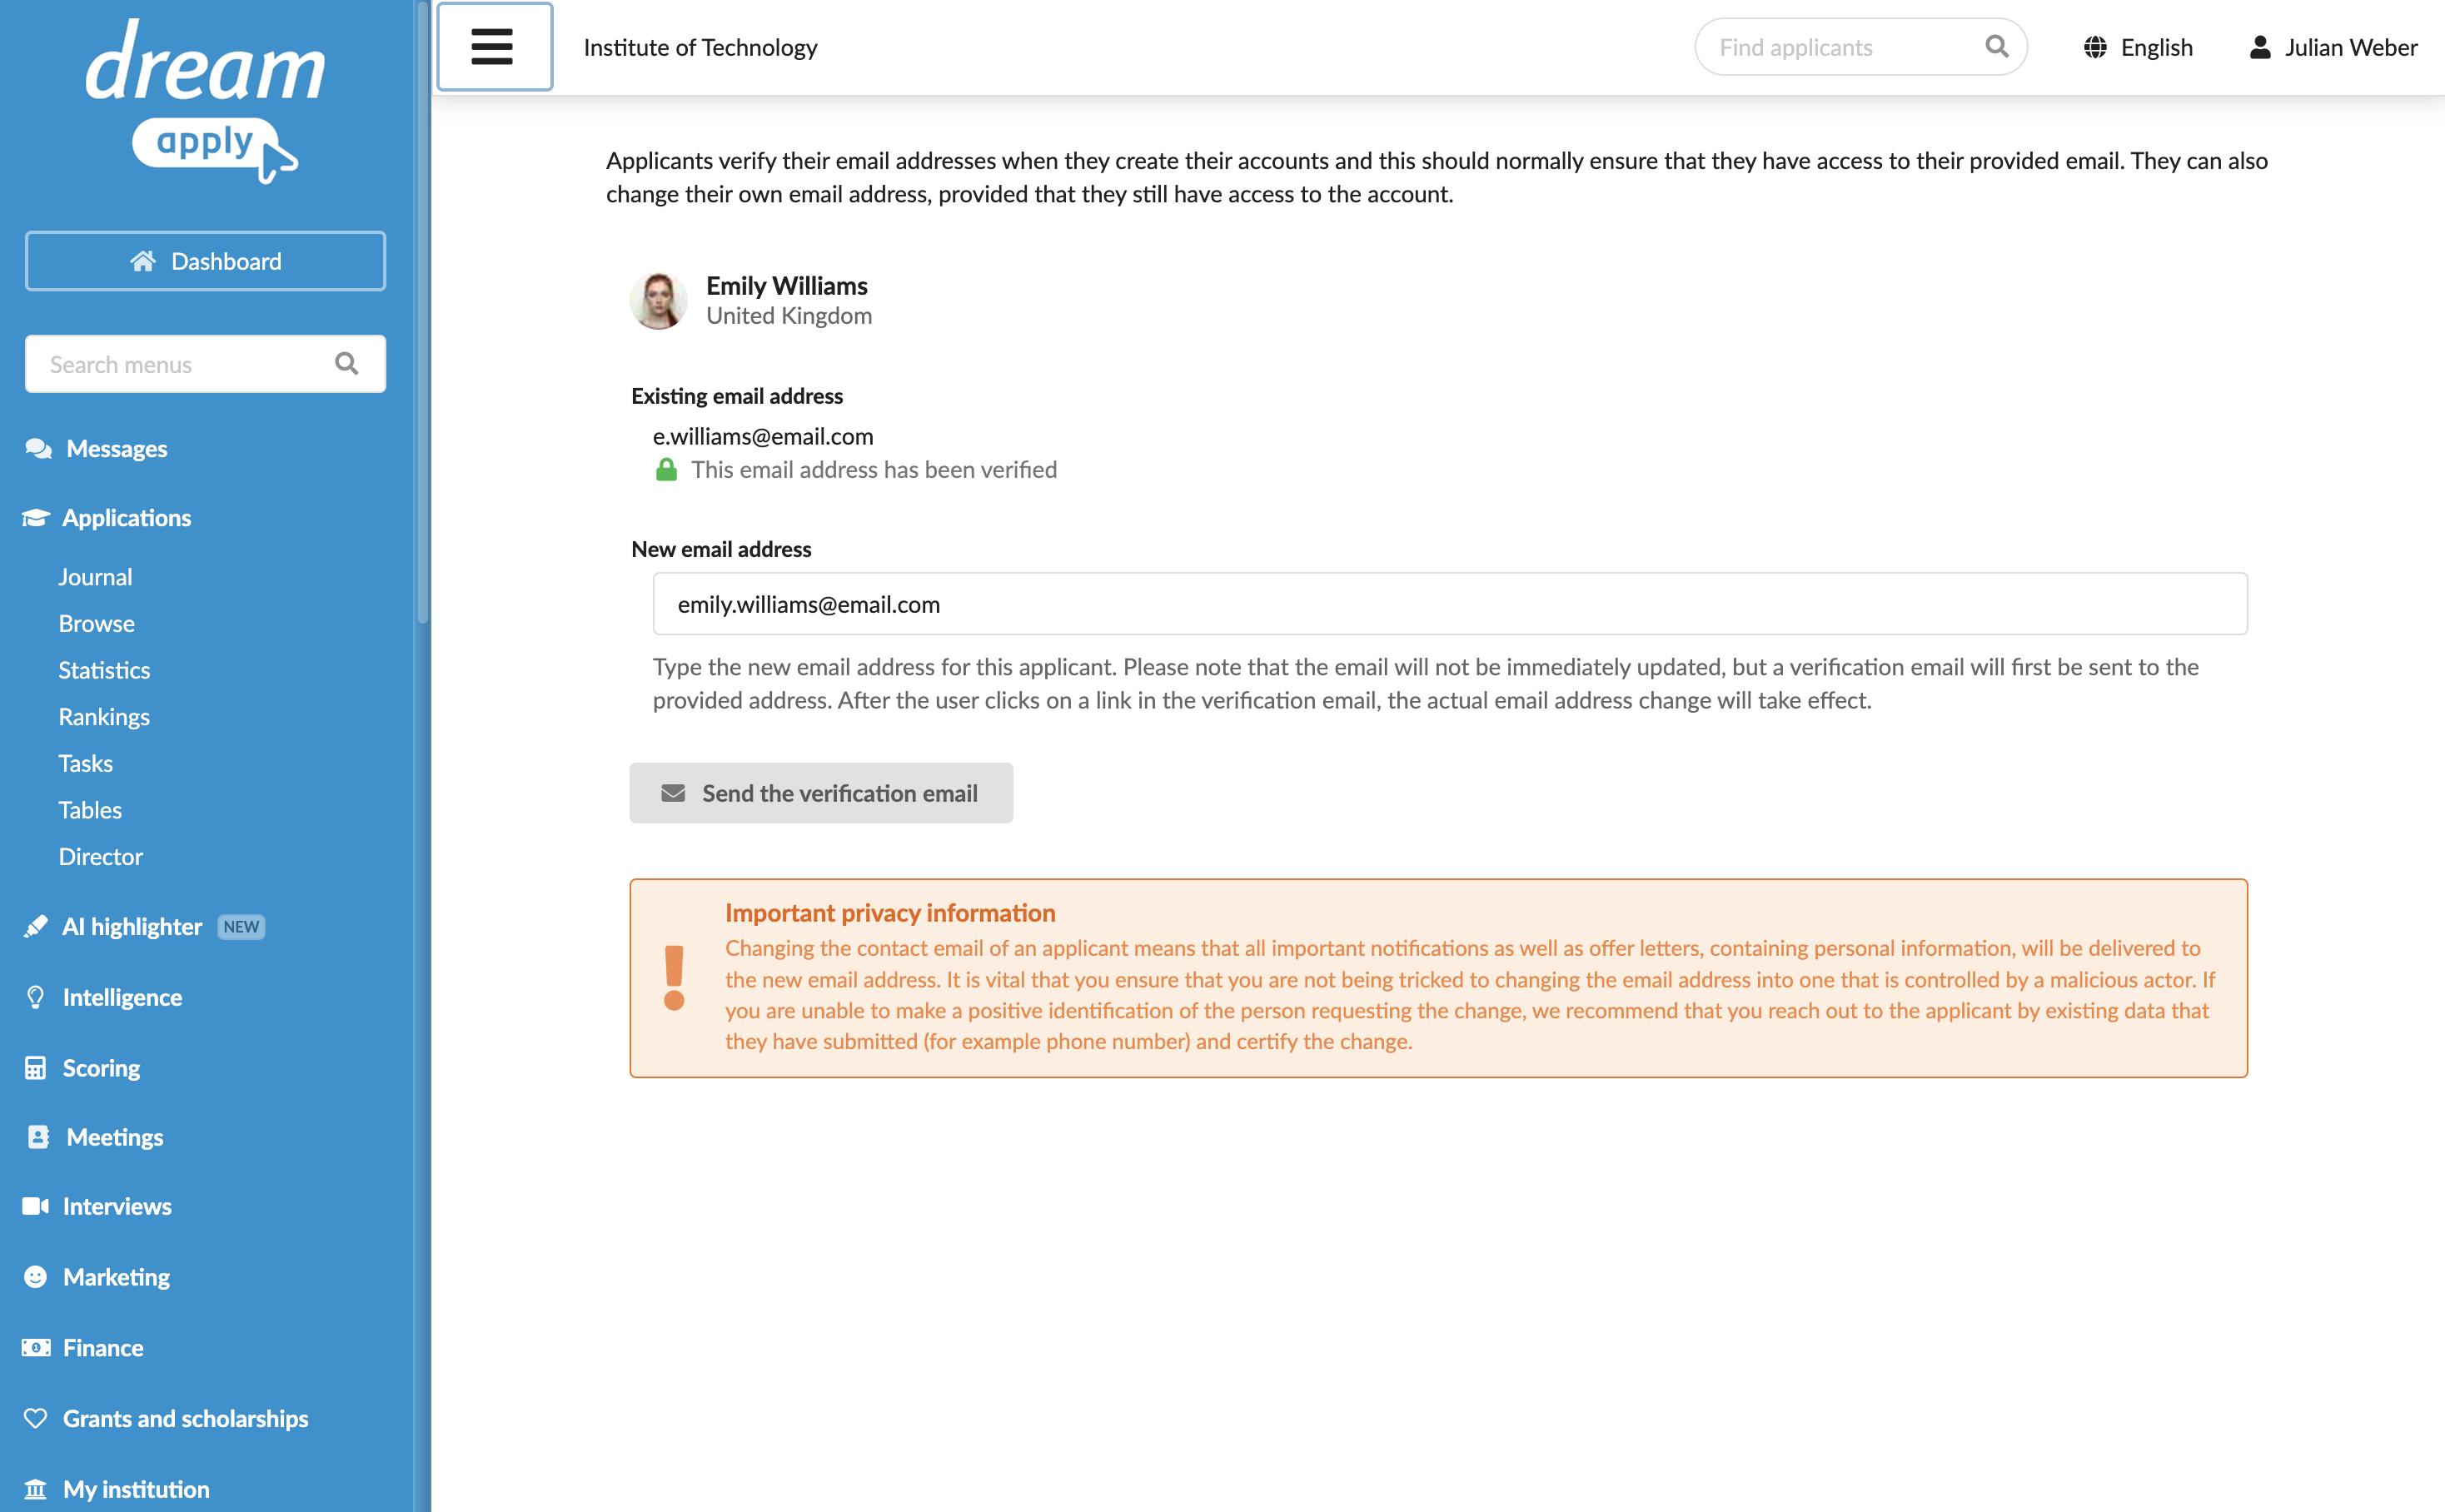Open Grants and scholarships menu

click(x=185, y=1418)
